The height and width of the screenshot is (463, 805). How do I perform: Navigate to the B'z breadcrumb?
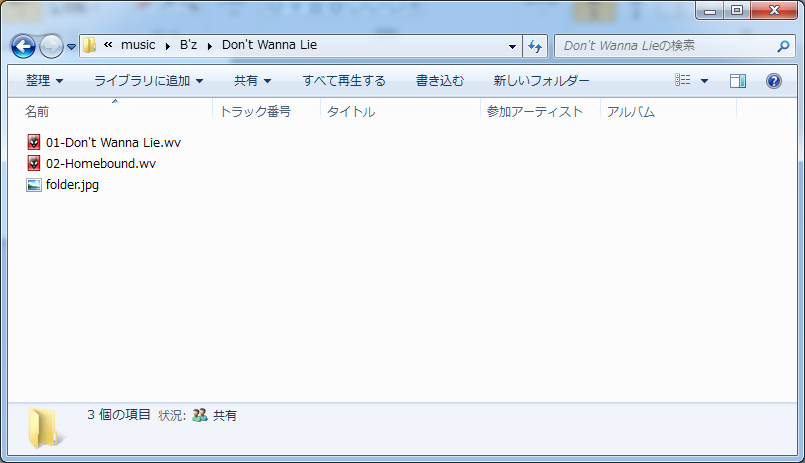coord(188,45)
